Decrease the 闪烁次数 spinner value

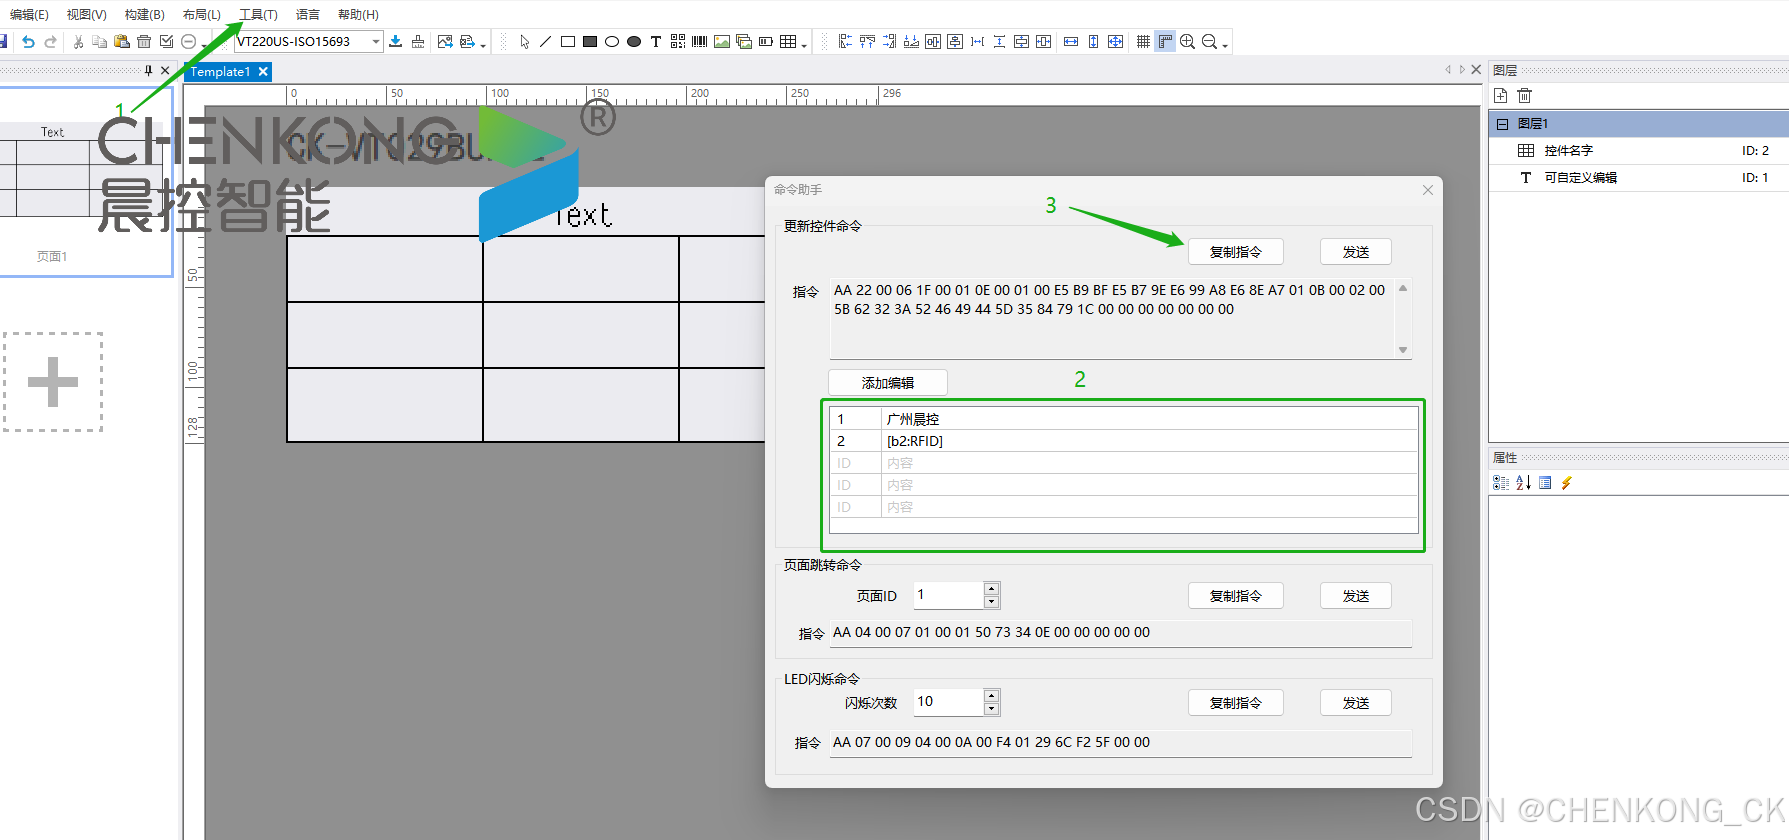tap(991, 709)
